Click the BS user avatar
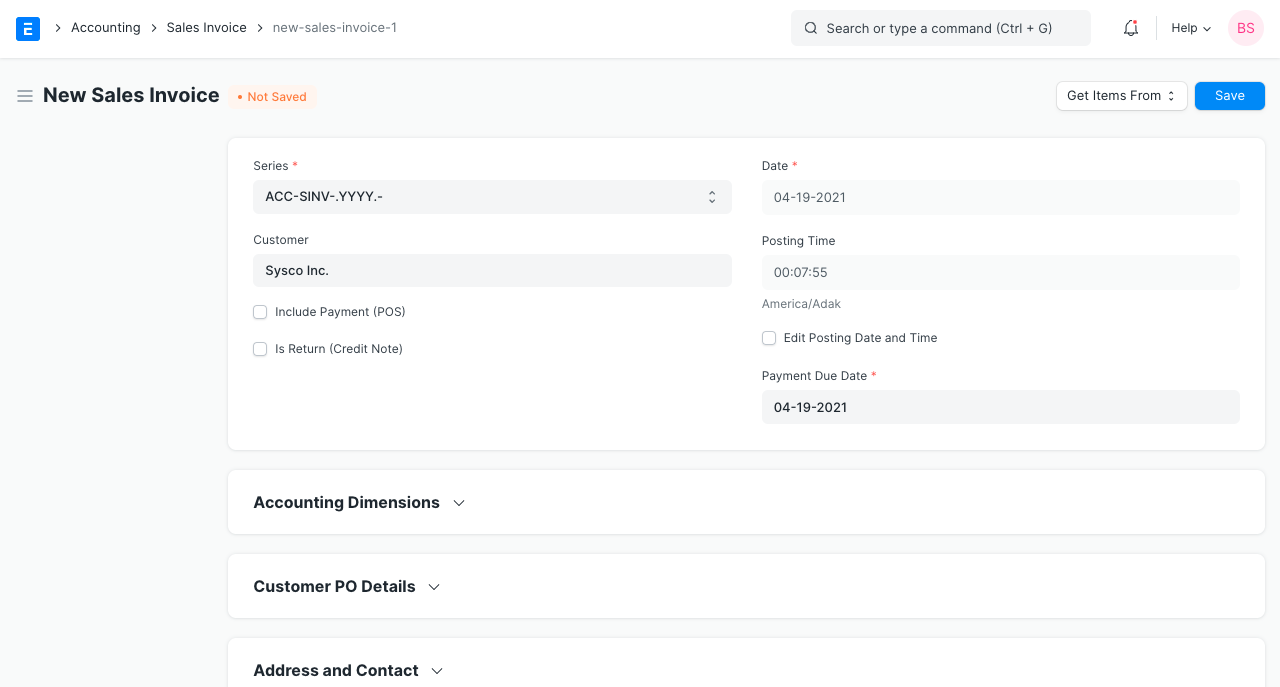 coord(1245,28)
